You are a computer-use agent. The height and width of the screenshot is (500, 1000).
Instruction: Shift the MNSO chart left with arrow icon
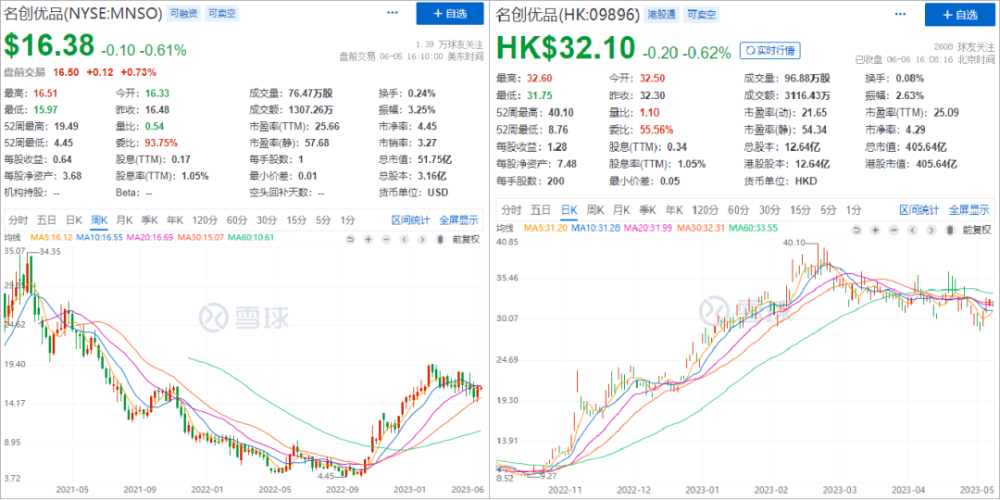404,239
